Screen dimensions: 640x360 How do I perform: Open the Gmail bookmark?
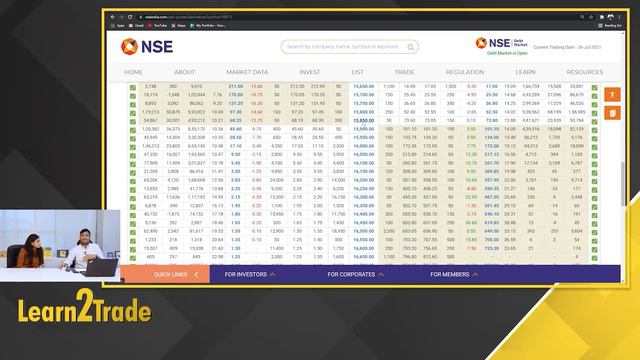point(136,25)
